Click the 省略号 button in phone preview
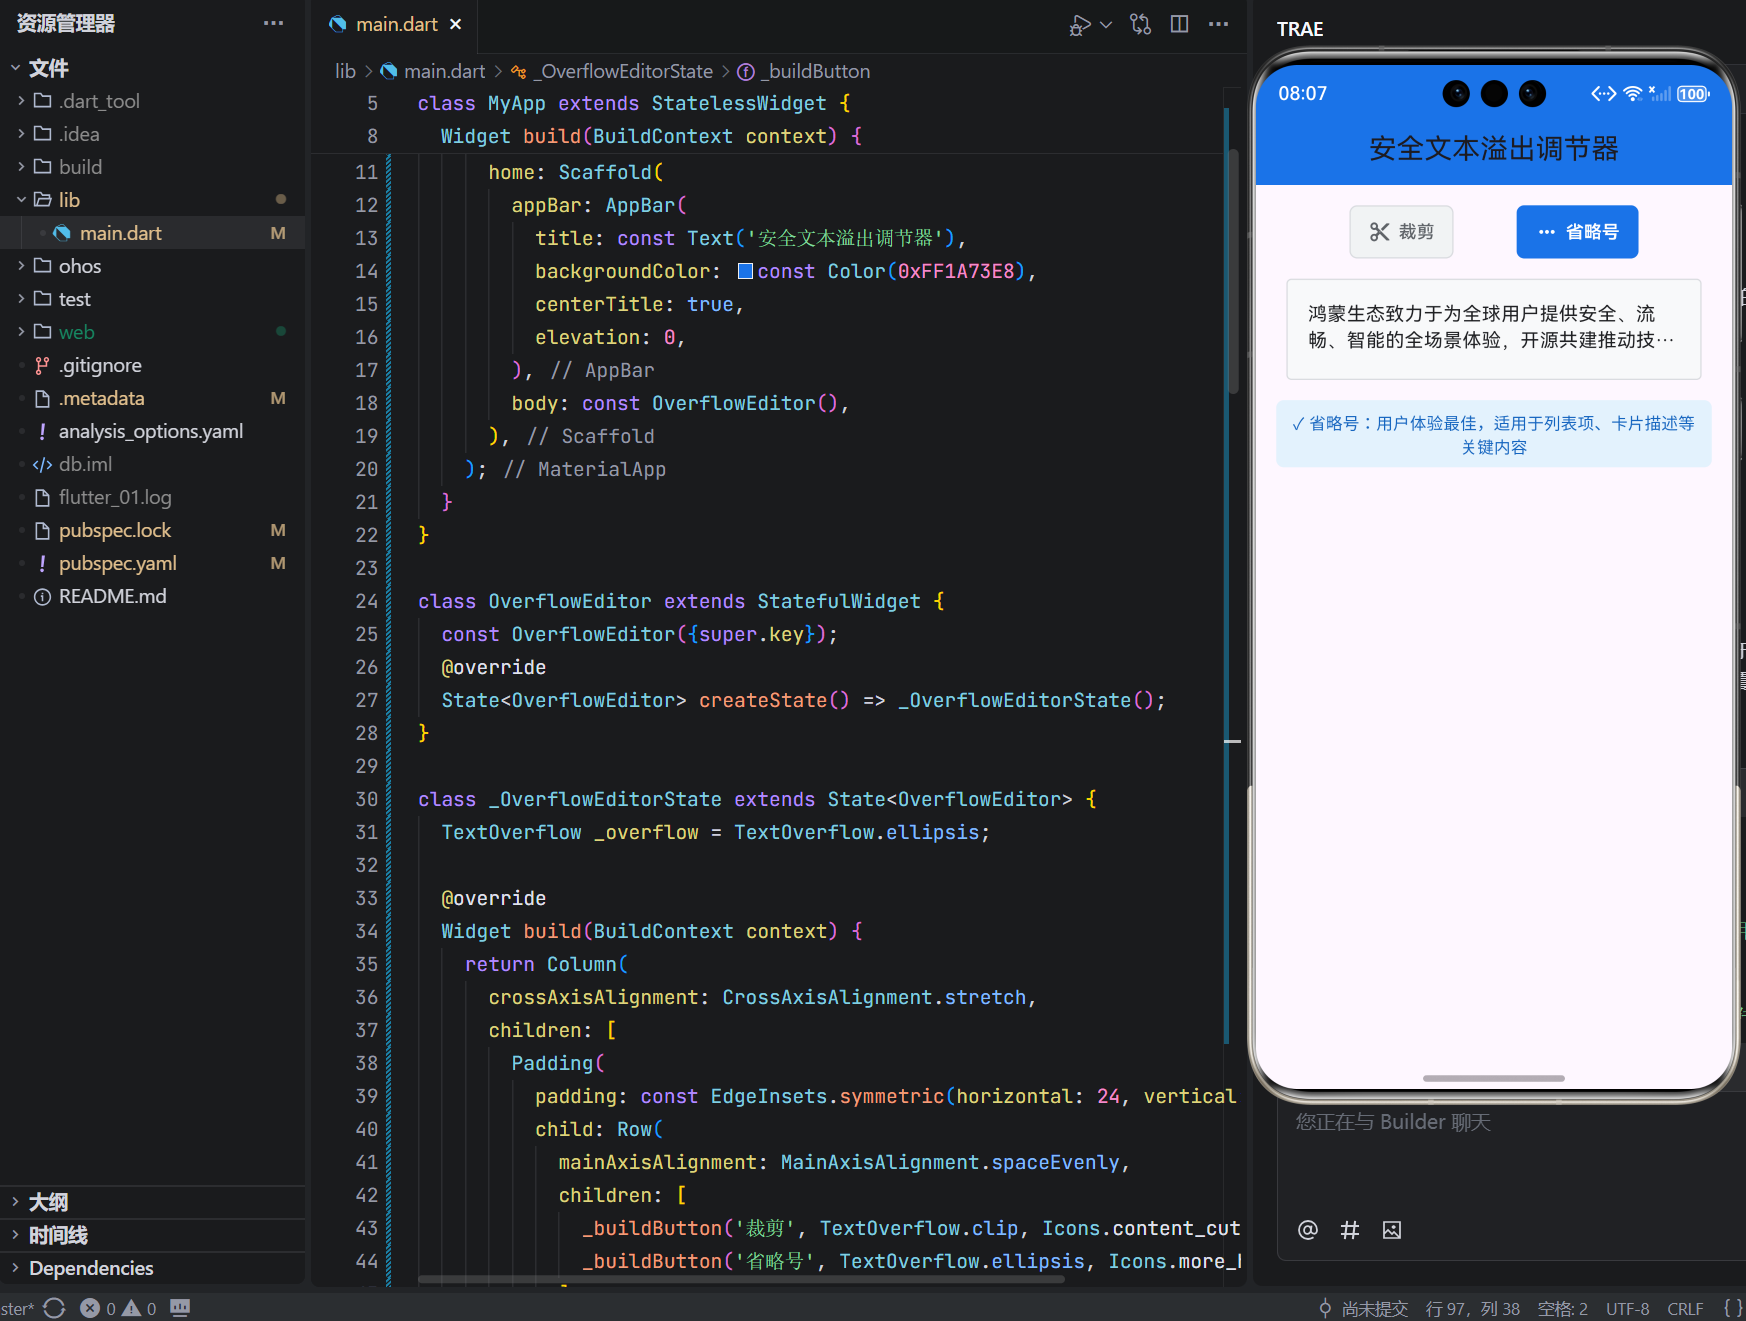This screenshot has height=1321, width=1746. pos(1577,232)
